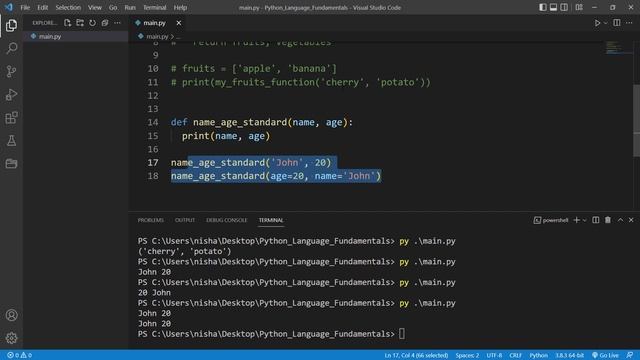Switch to the Problems tab
The height and width of the screenshot is (360, 640).
[x=151, y=220]
